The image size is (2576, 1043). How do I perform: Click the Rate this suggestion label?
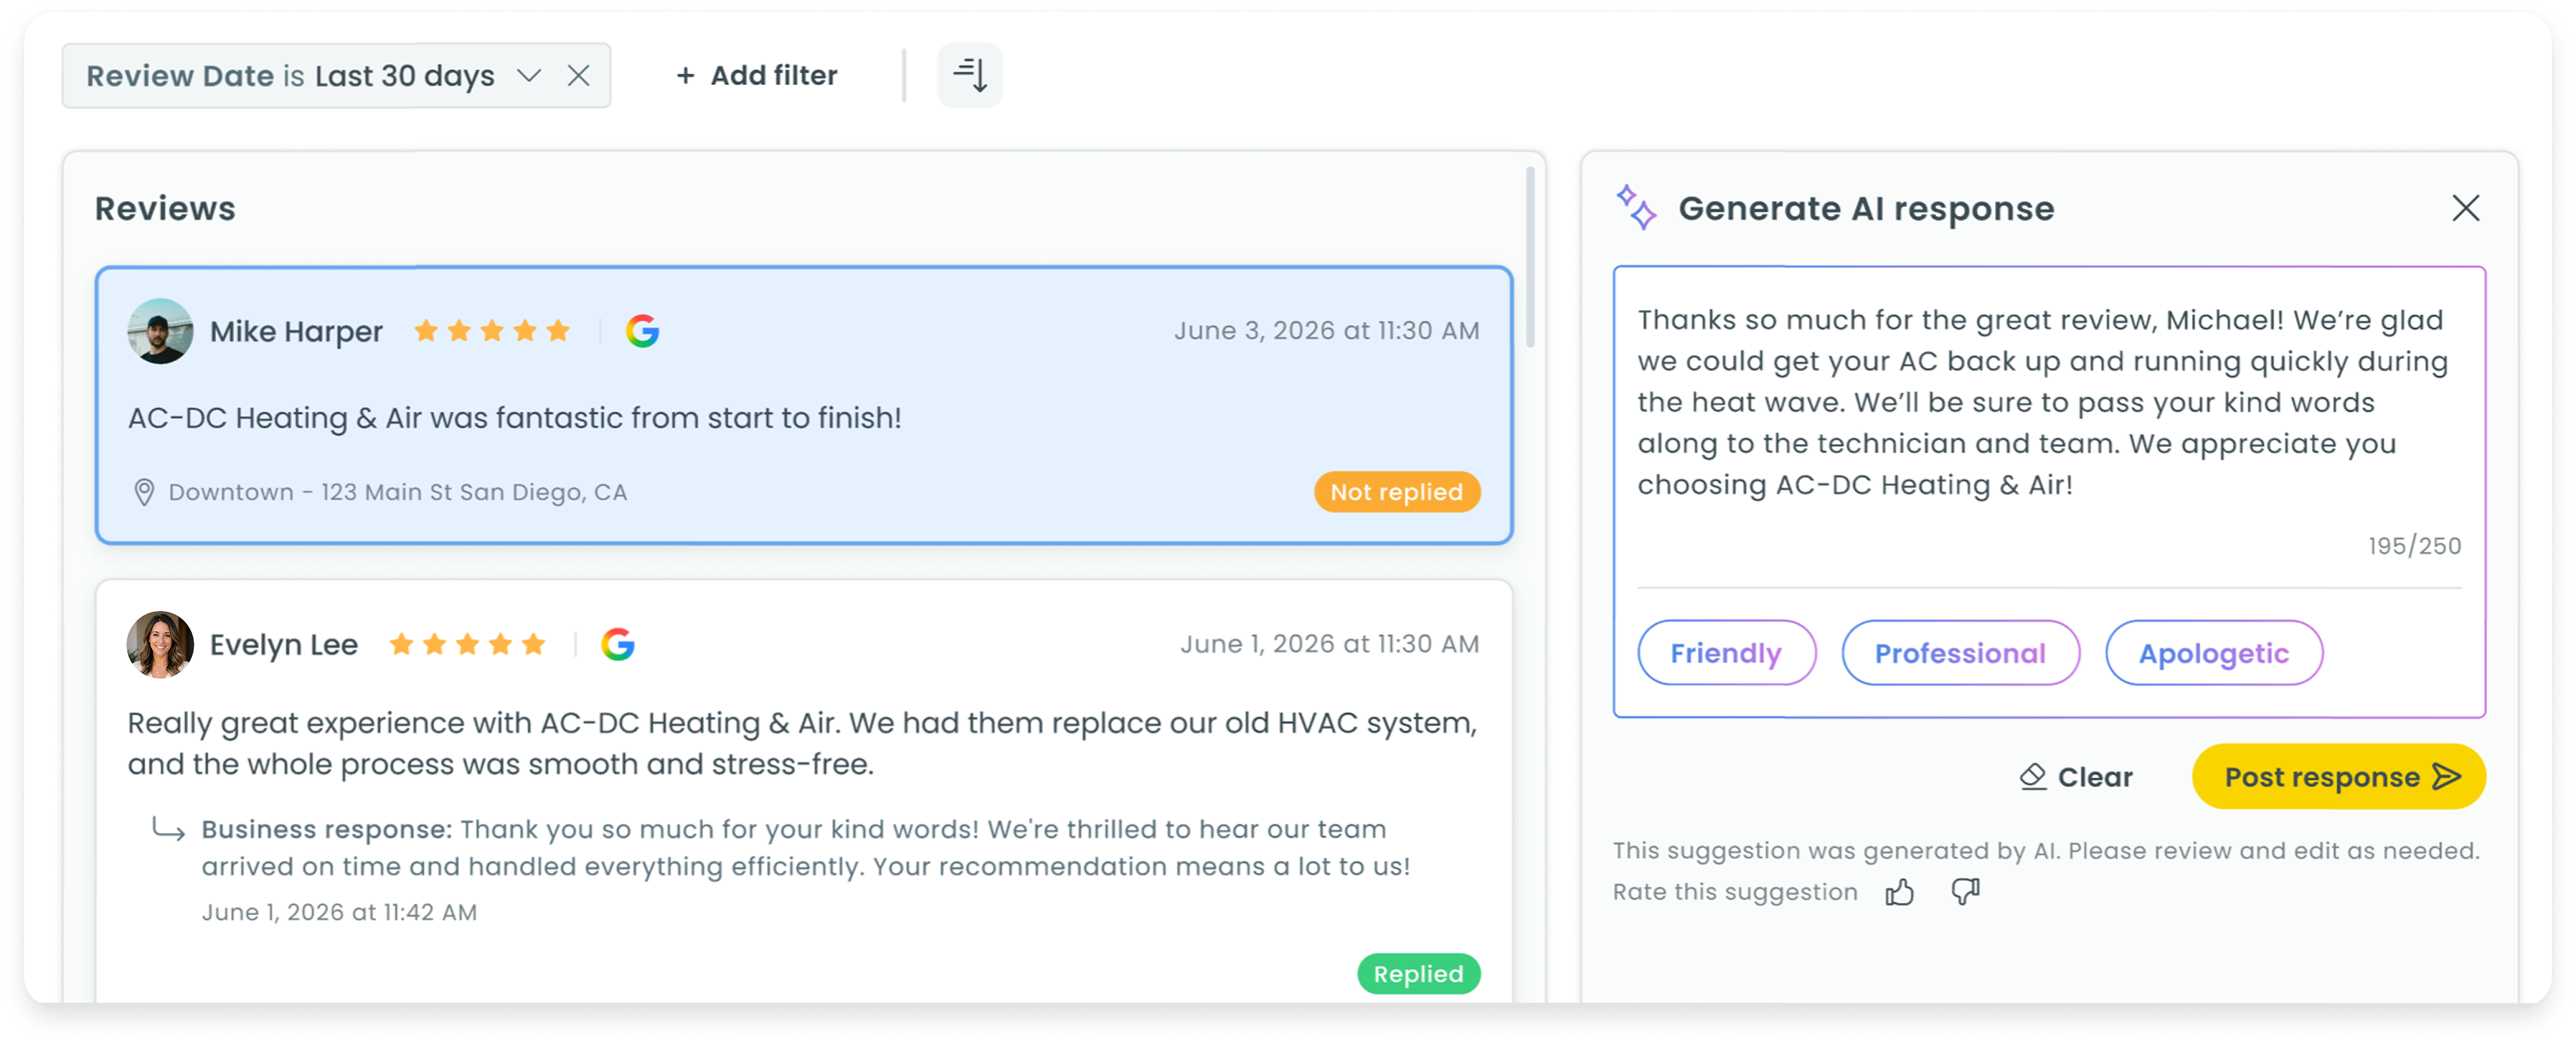pyautogui.click(x=1735, y=892)
